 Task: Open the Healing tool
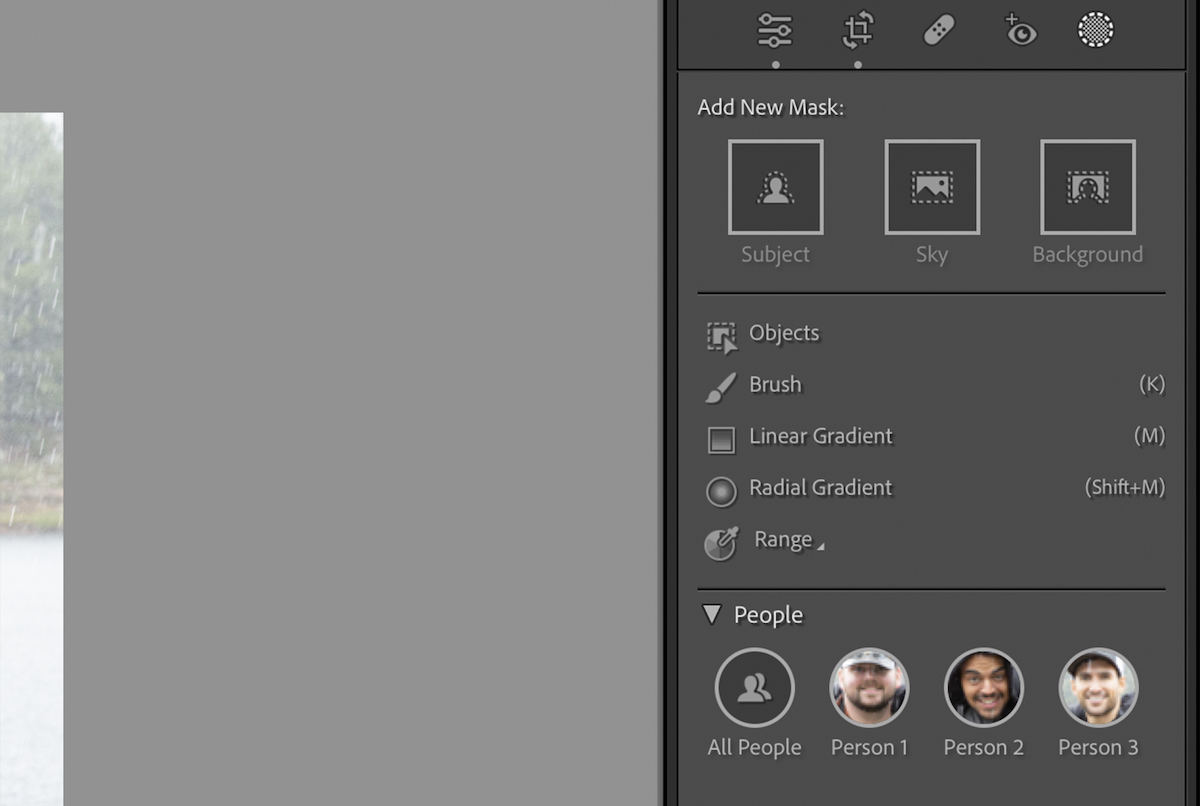[937, 30]
